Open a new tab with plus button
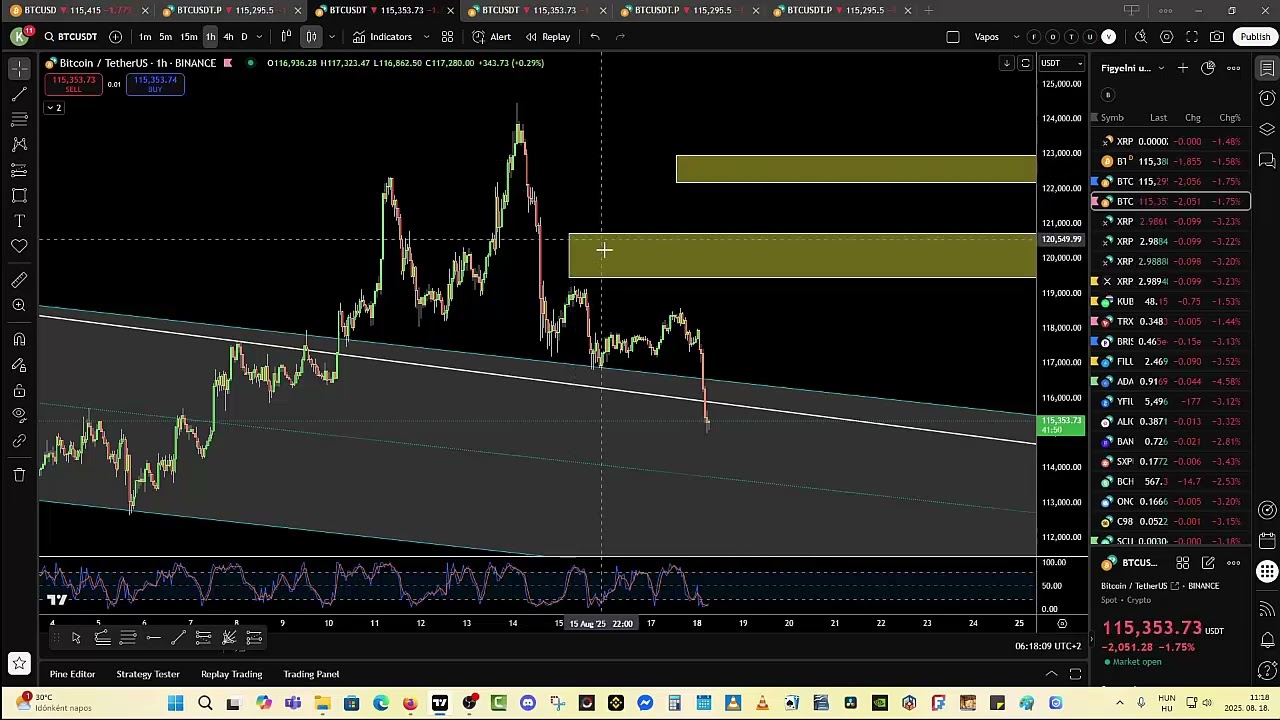Image resolution: width=1280 pixels, height=720 pixels. 929,10
